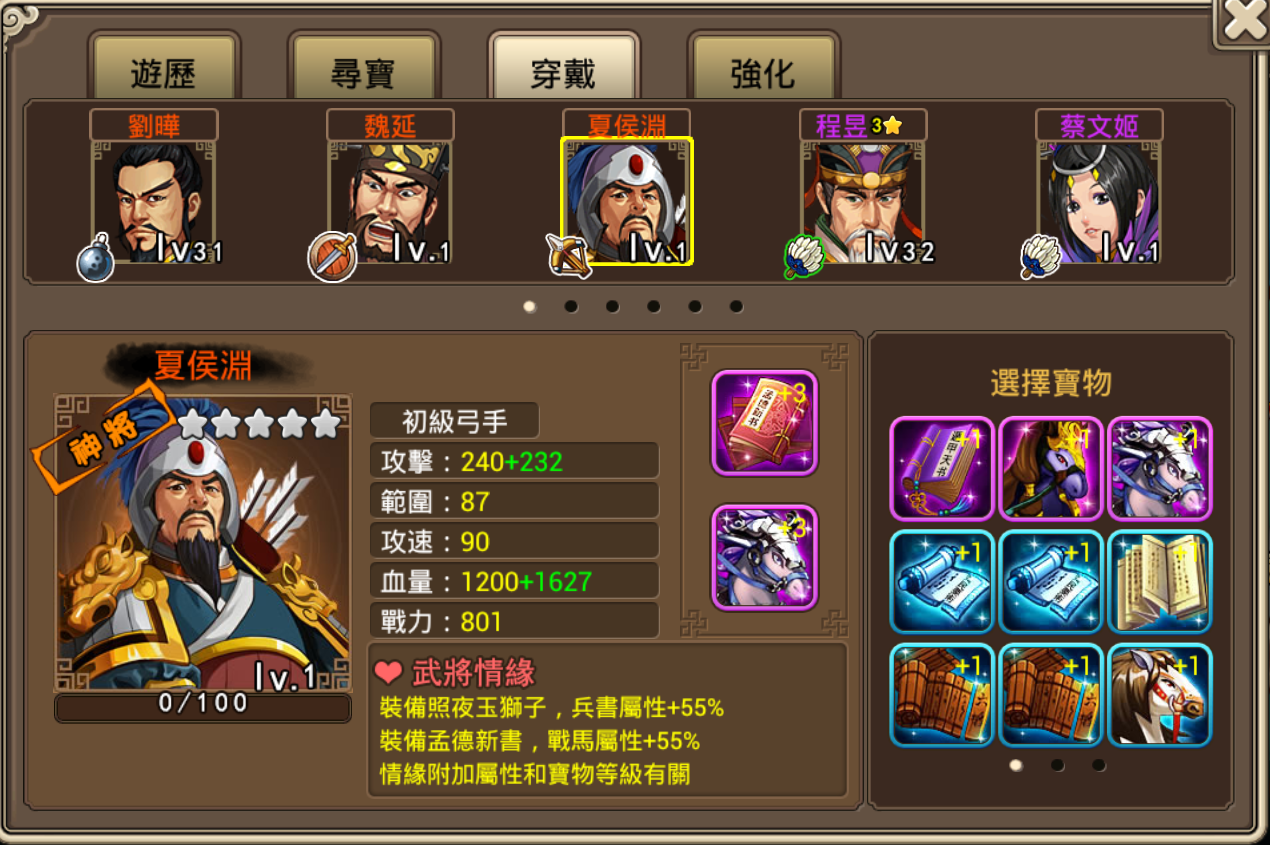Tap the equipped white horse +3 slot
Viewport: 1270px width, 845px height.
pos(765,557)
